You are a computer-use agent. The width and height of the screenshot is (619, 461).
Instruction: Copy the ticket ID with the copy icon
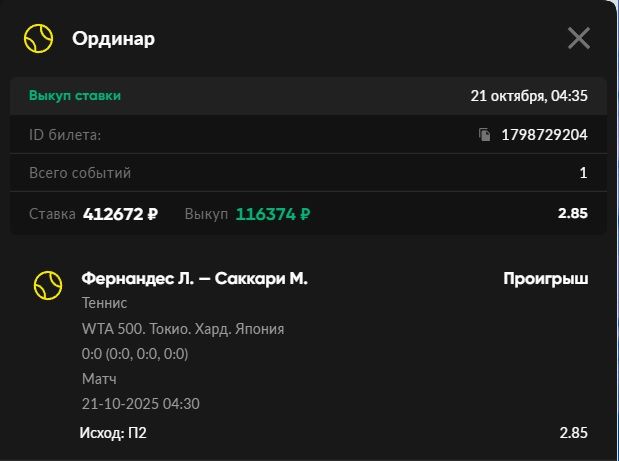coord(485,134)
